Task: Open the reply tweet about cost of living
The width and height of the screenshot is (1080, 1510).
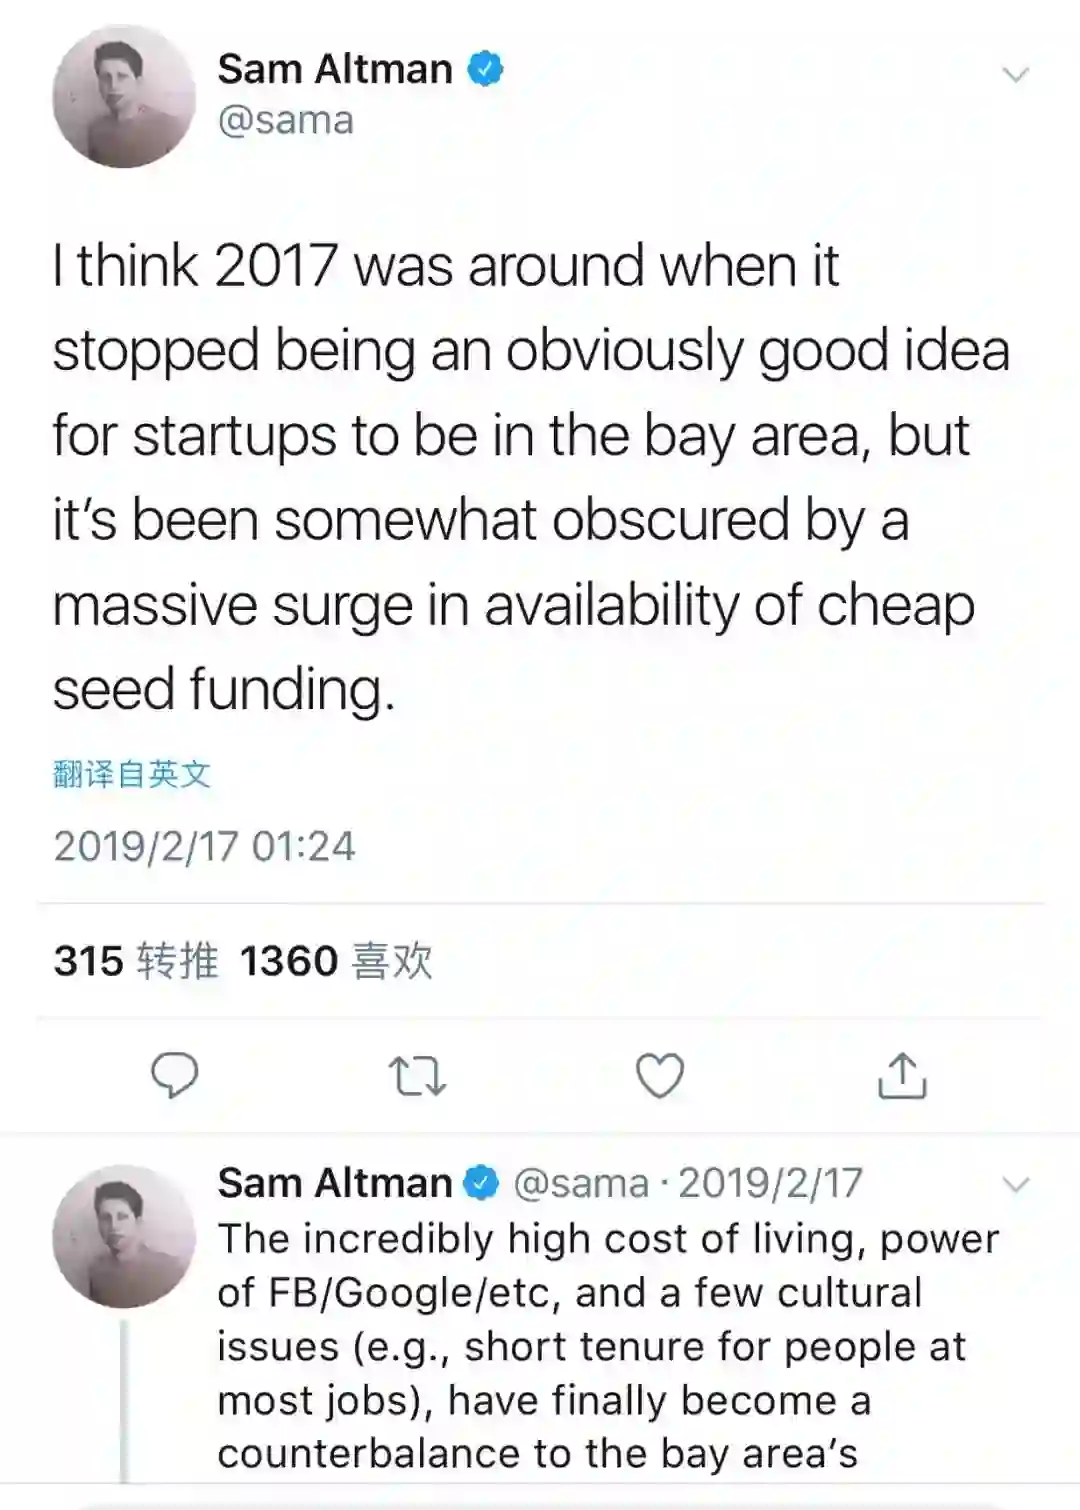Action: pos(600,1346)
